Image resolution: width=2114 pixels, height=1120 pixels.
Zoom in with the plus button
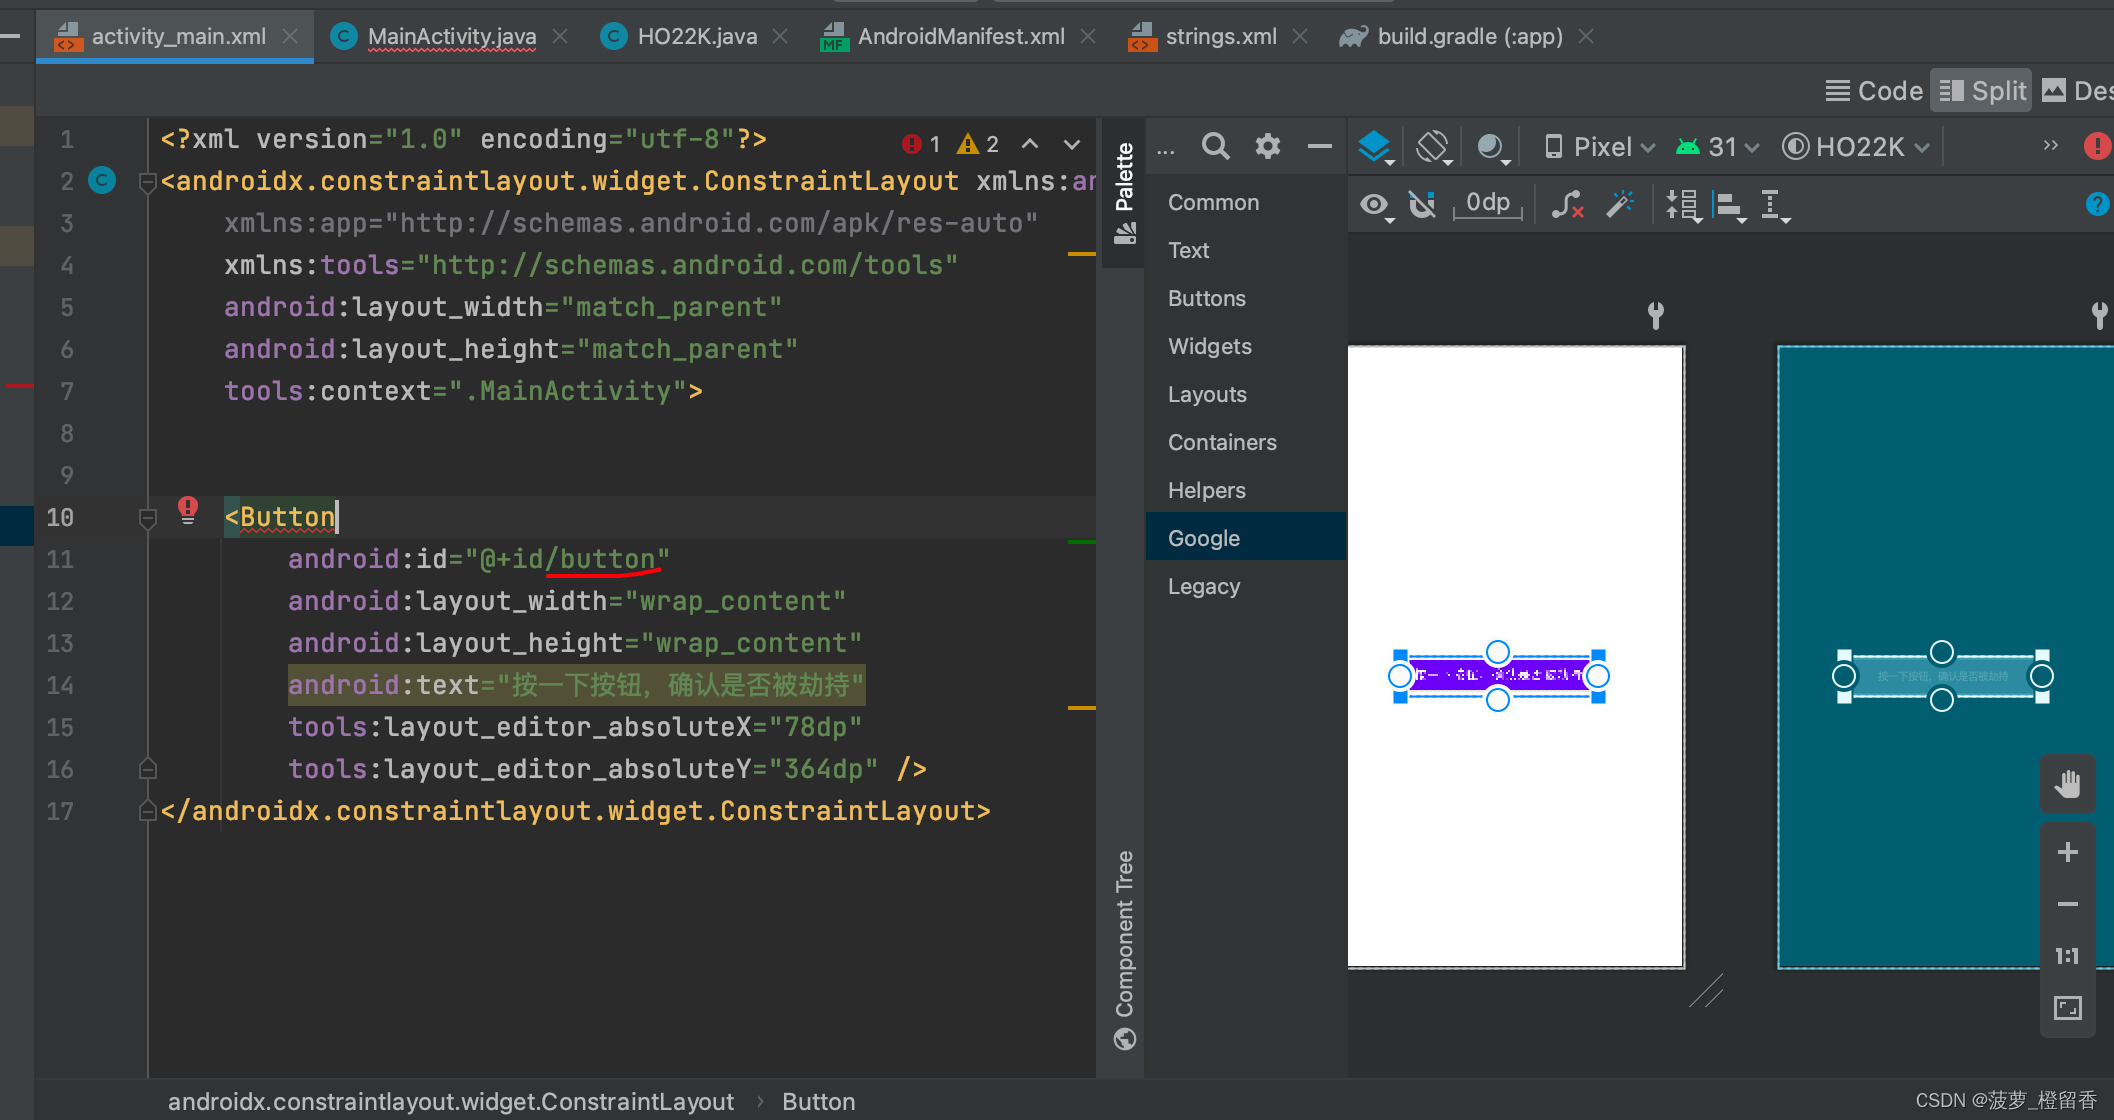pos(2067,852)
